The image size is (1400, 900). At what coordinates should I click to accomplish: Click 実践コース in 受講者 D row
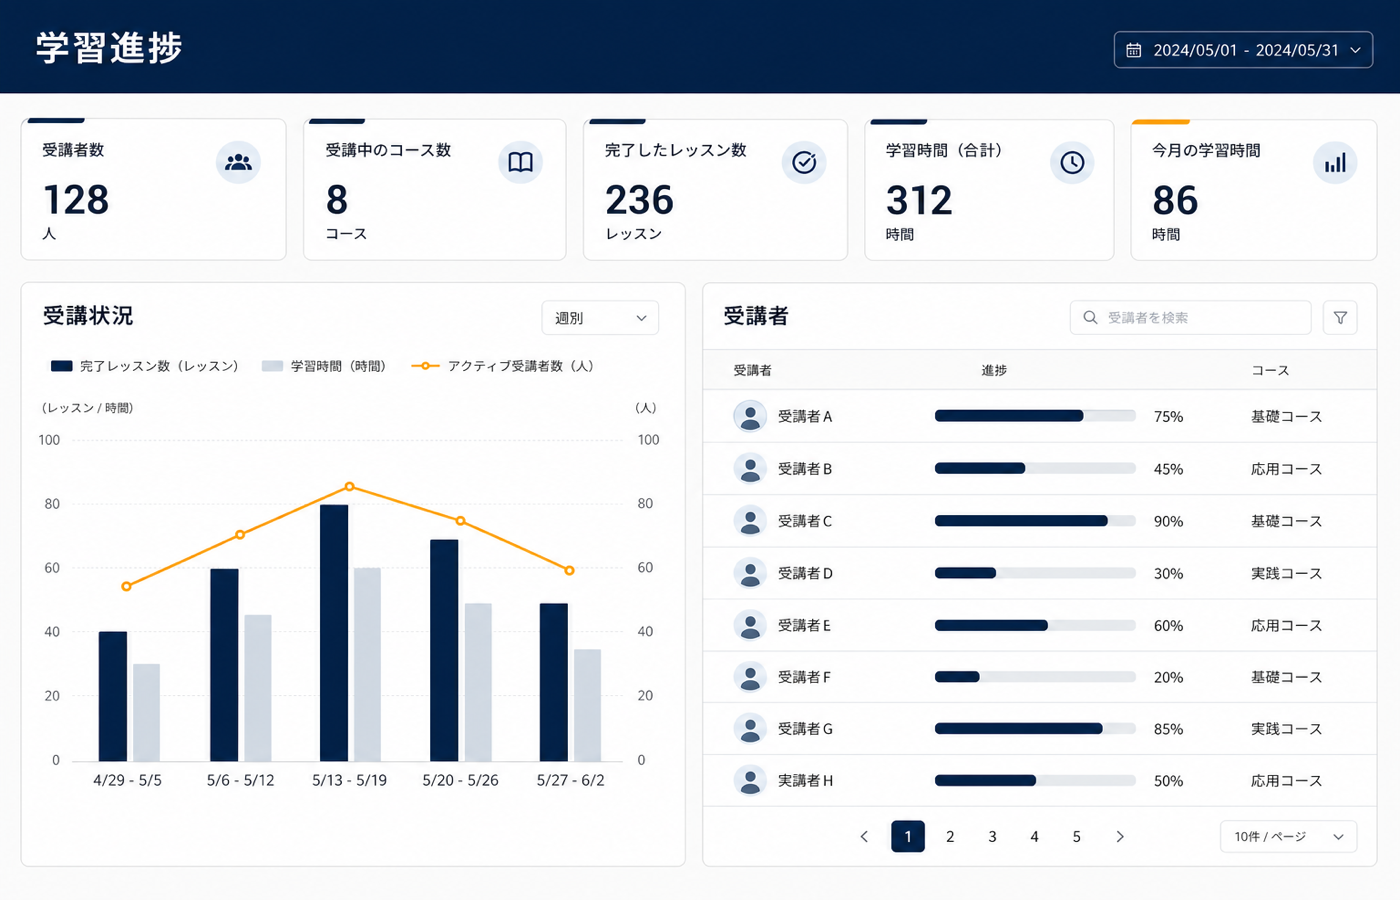1286,573
